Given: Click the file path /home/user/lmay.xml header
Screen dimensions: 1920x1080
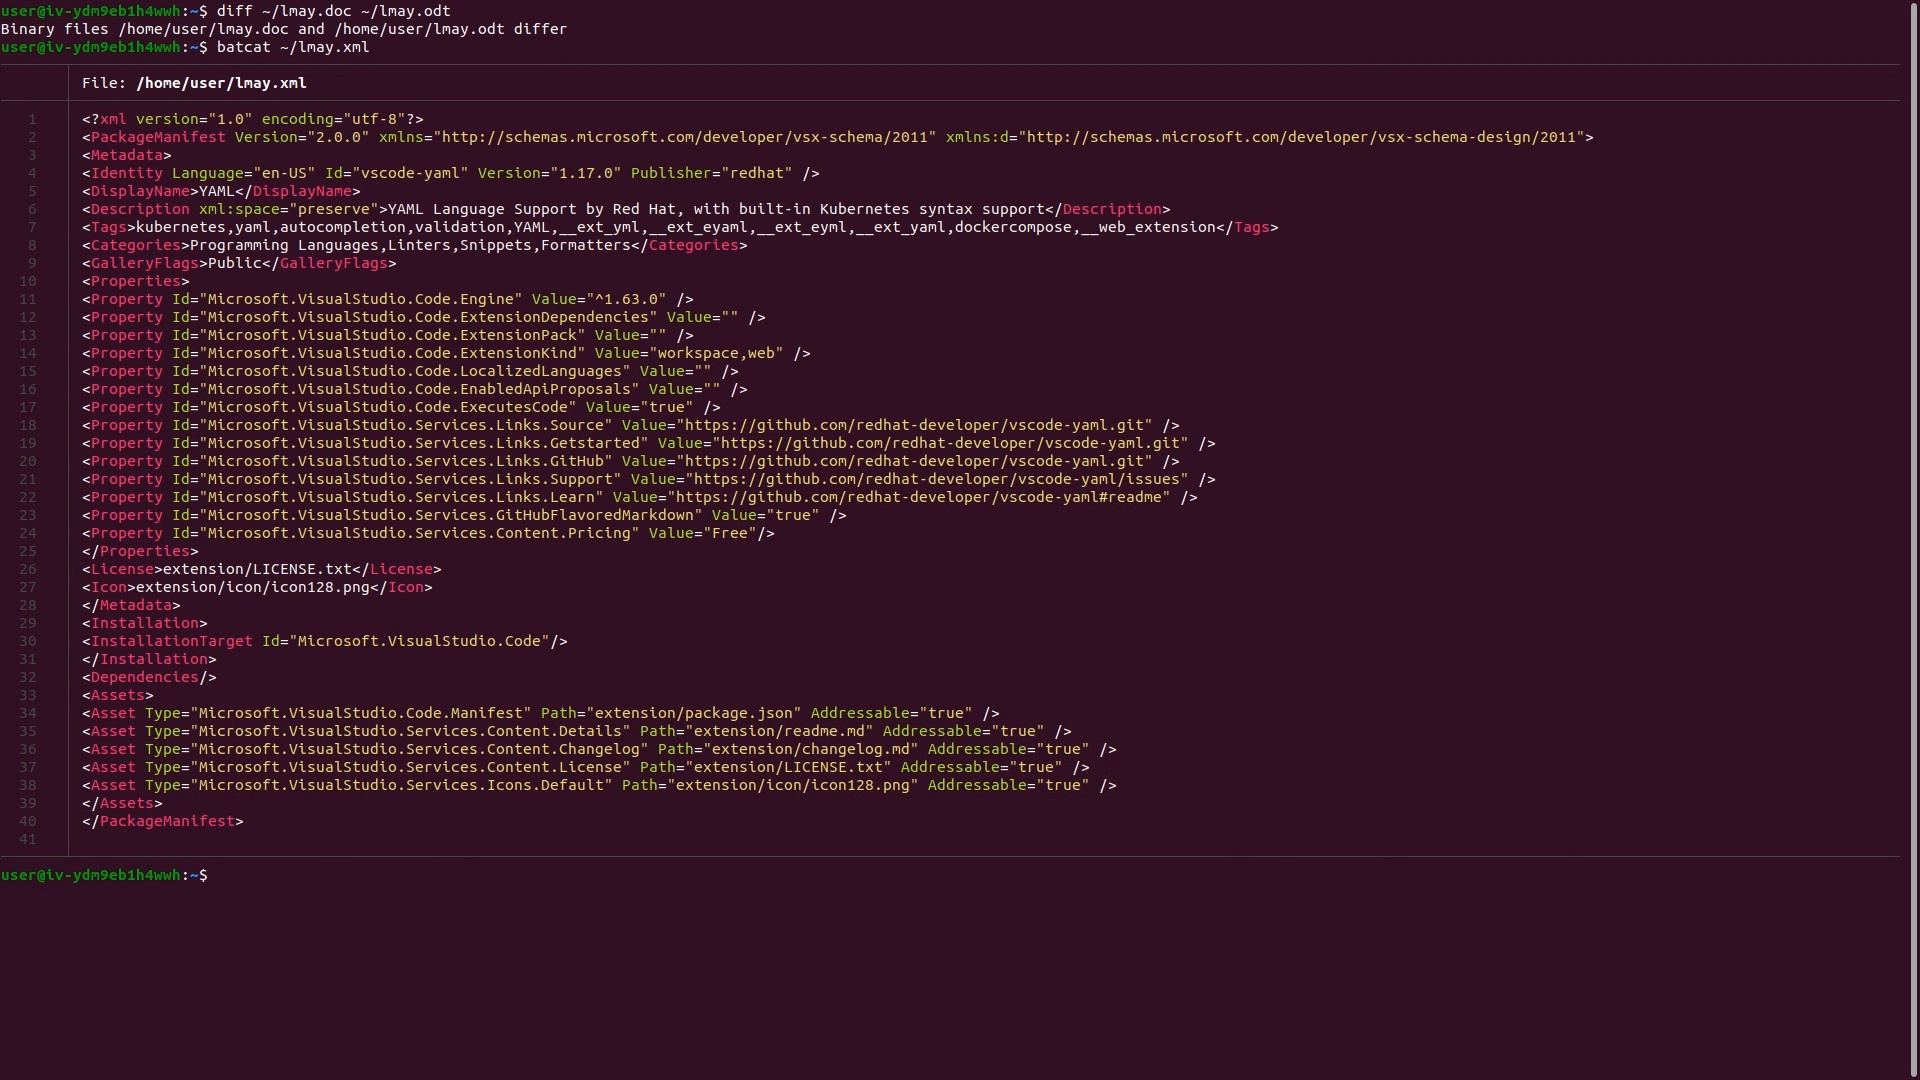Looking at the screenshot, I should pyautogui.click(x=221, y=83).
